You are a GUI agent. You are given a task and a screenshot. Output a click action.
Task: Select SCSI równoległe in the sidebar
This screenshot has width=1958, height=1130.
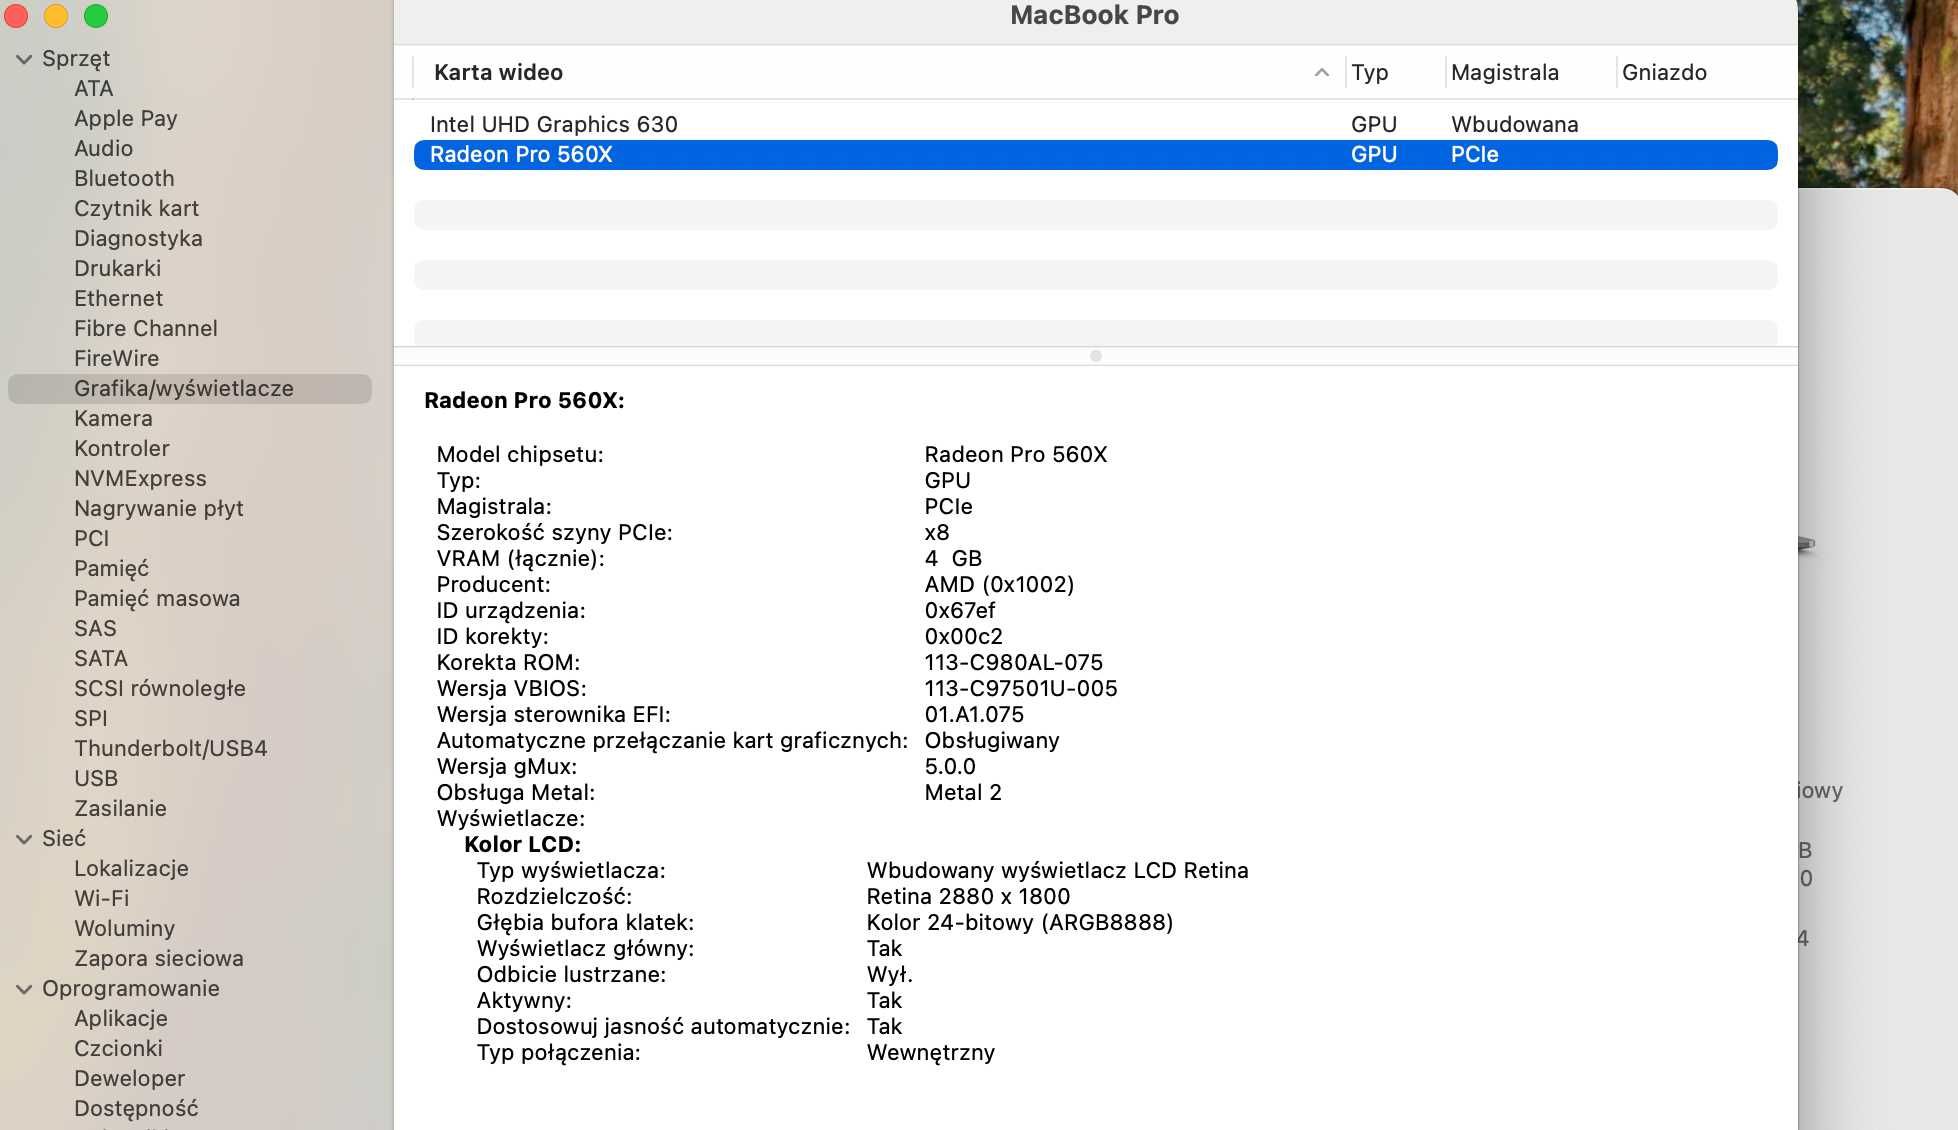159,688
